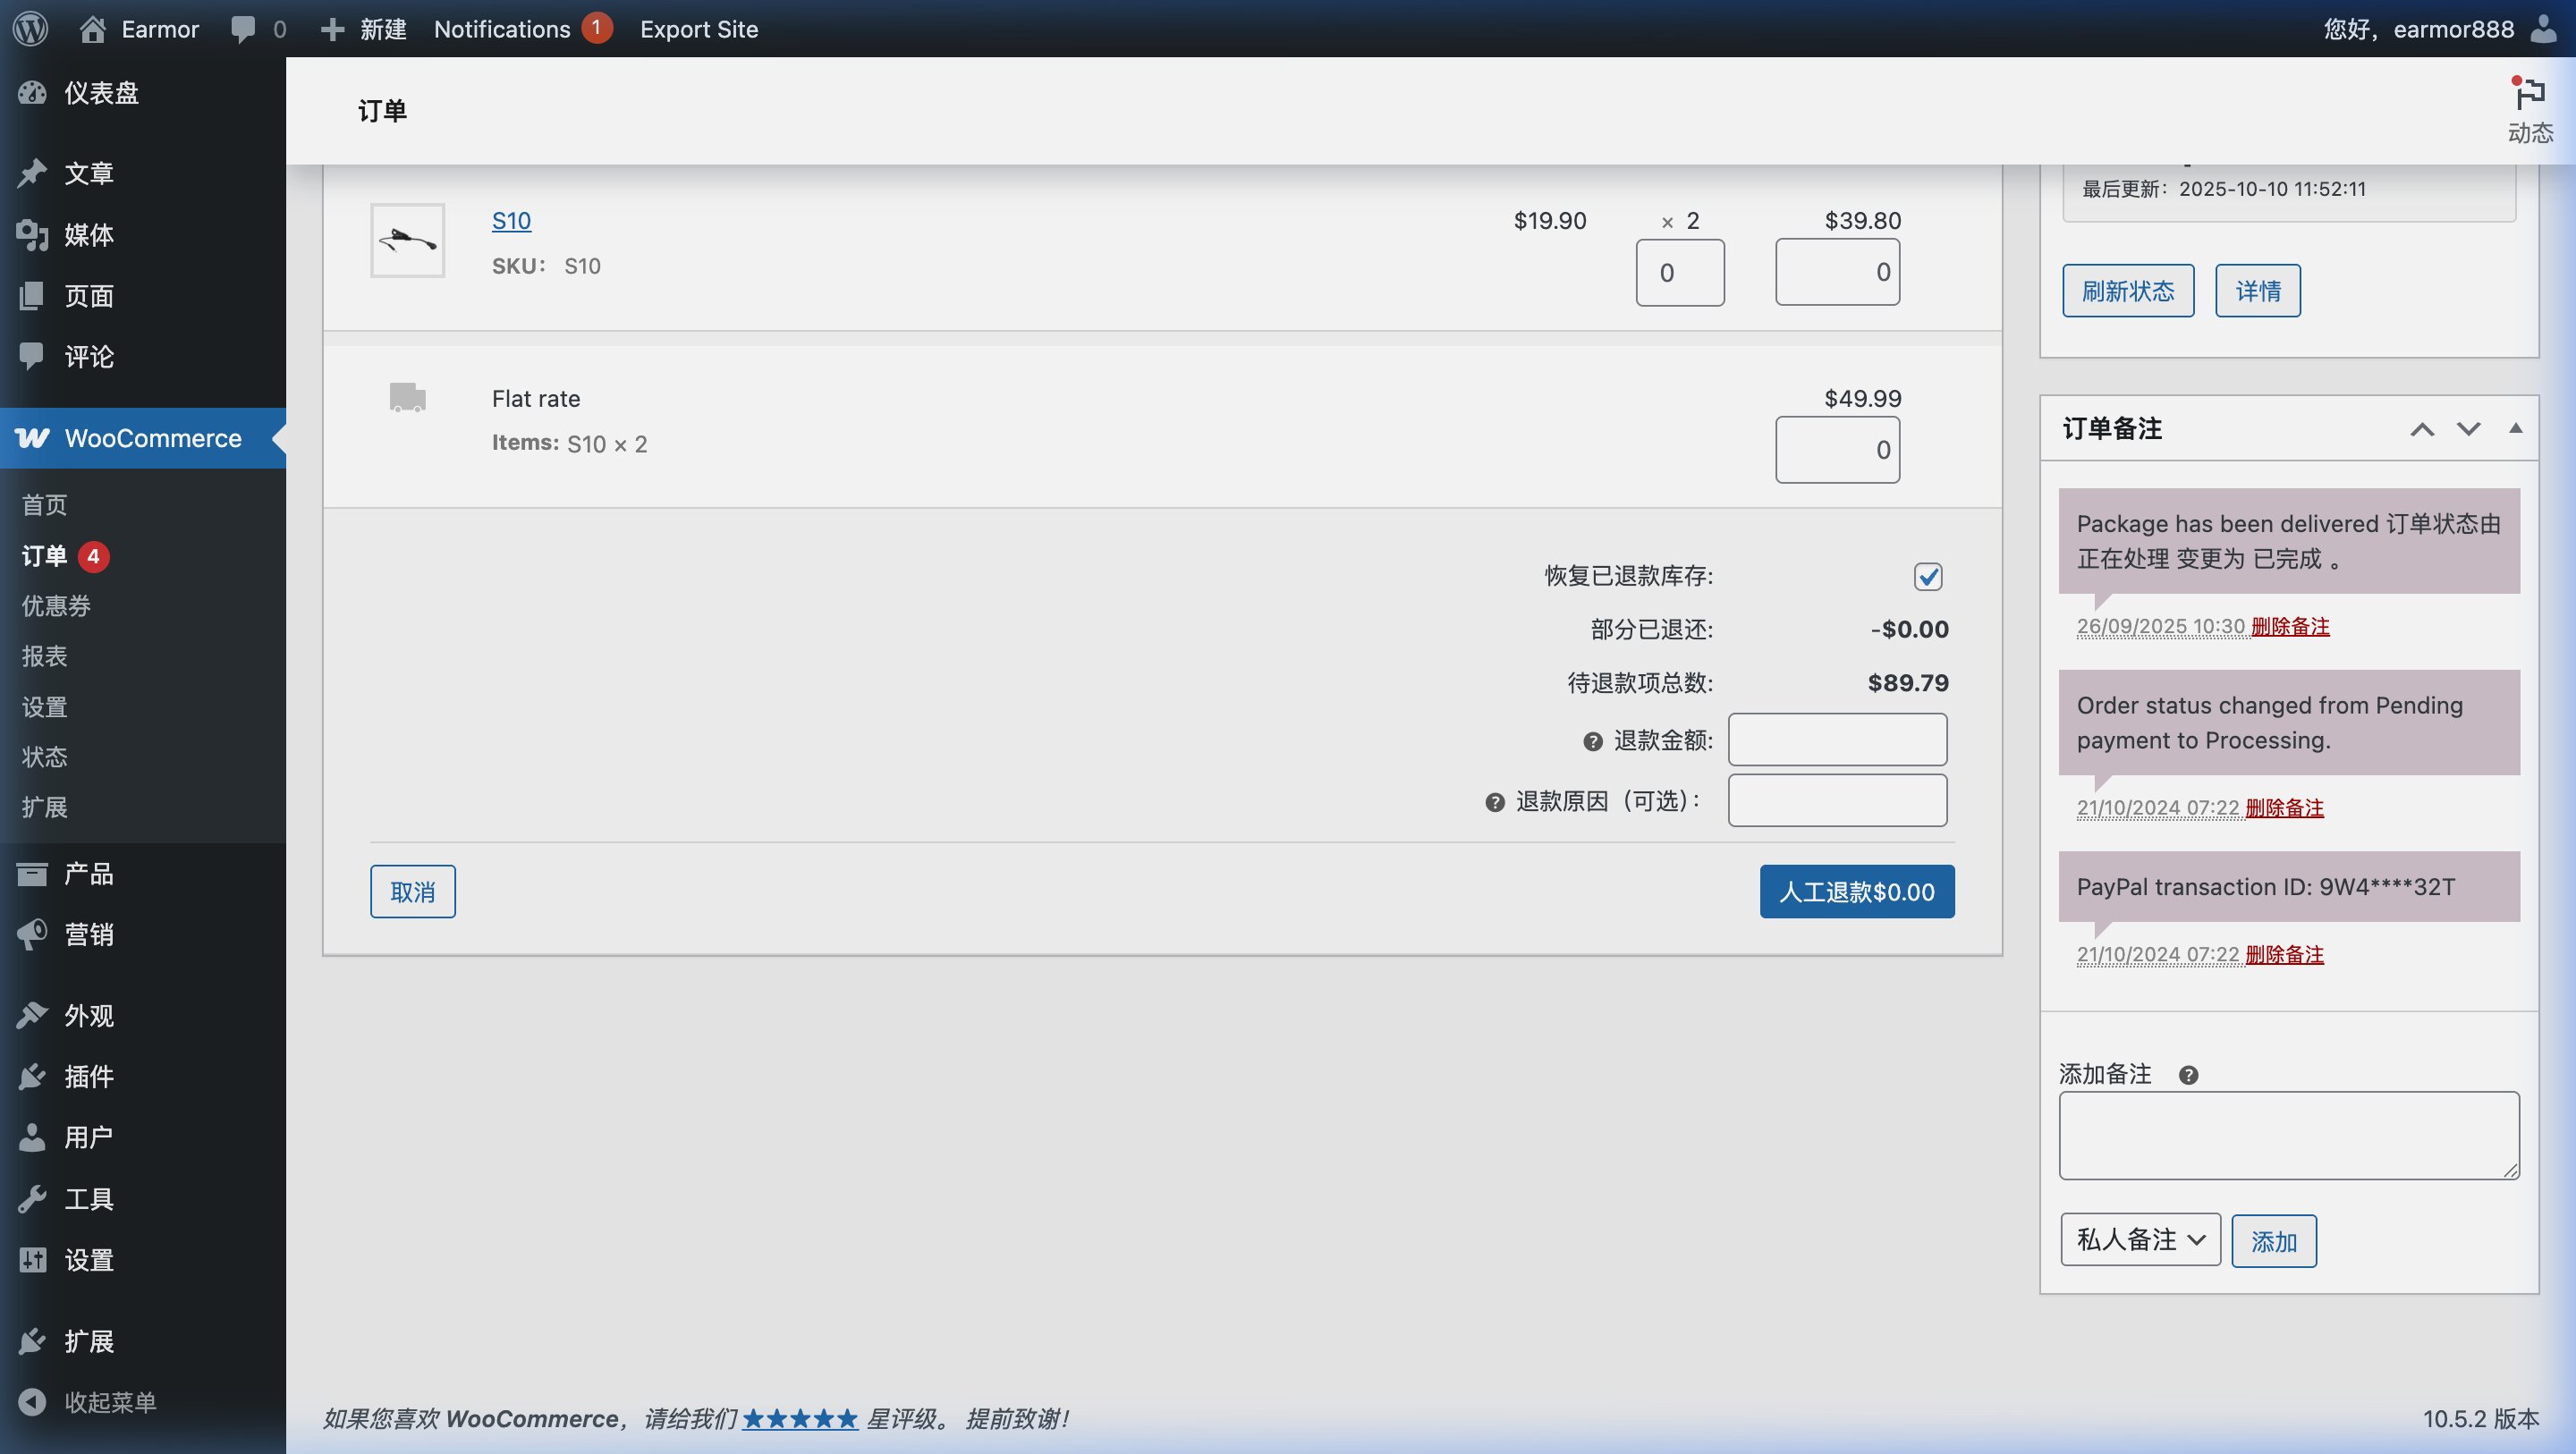Open the 动态 activity flag icon

pos(2530,93)
